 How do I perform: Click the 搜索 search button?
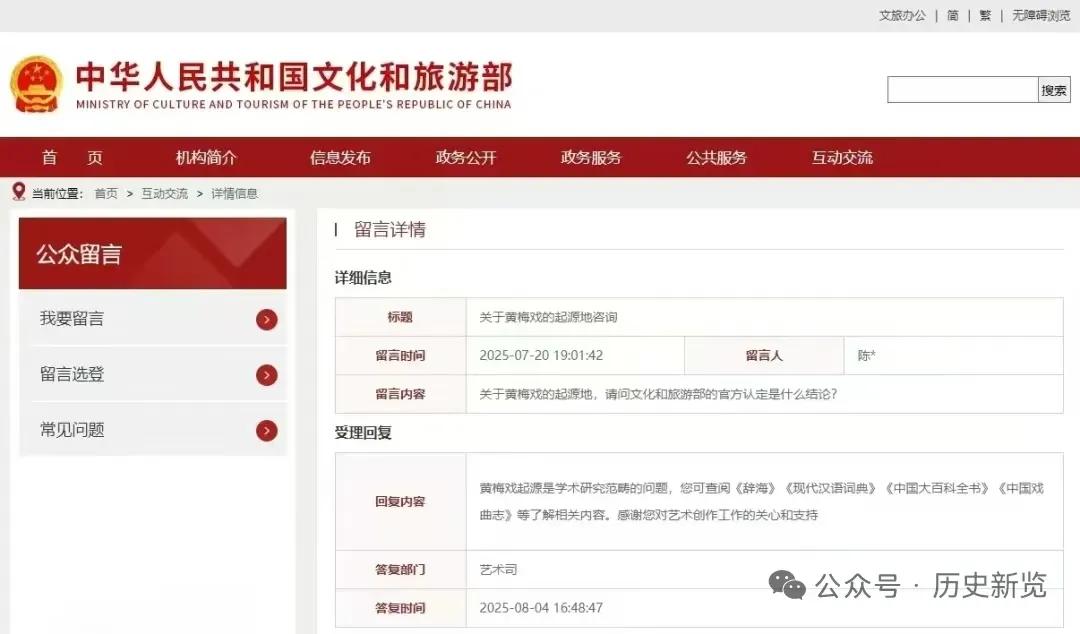pyautogui.click(x=1054, y=90)
